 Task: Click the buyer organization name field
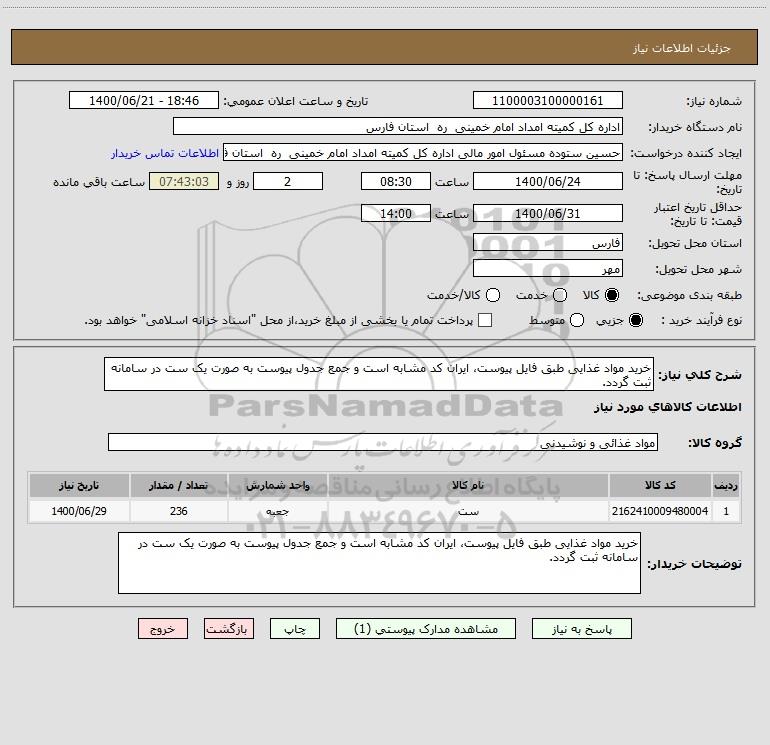pos(398,127)
